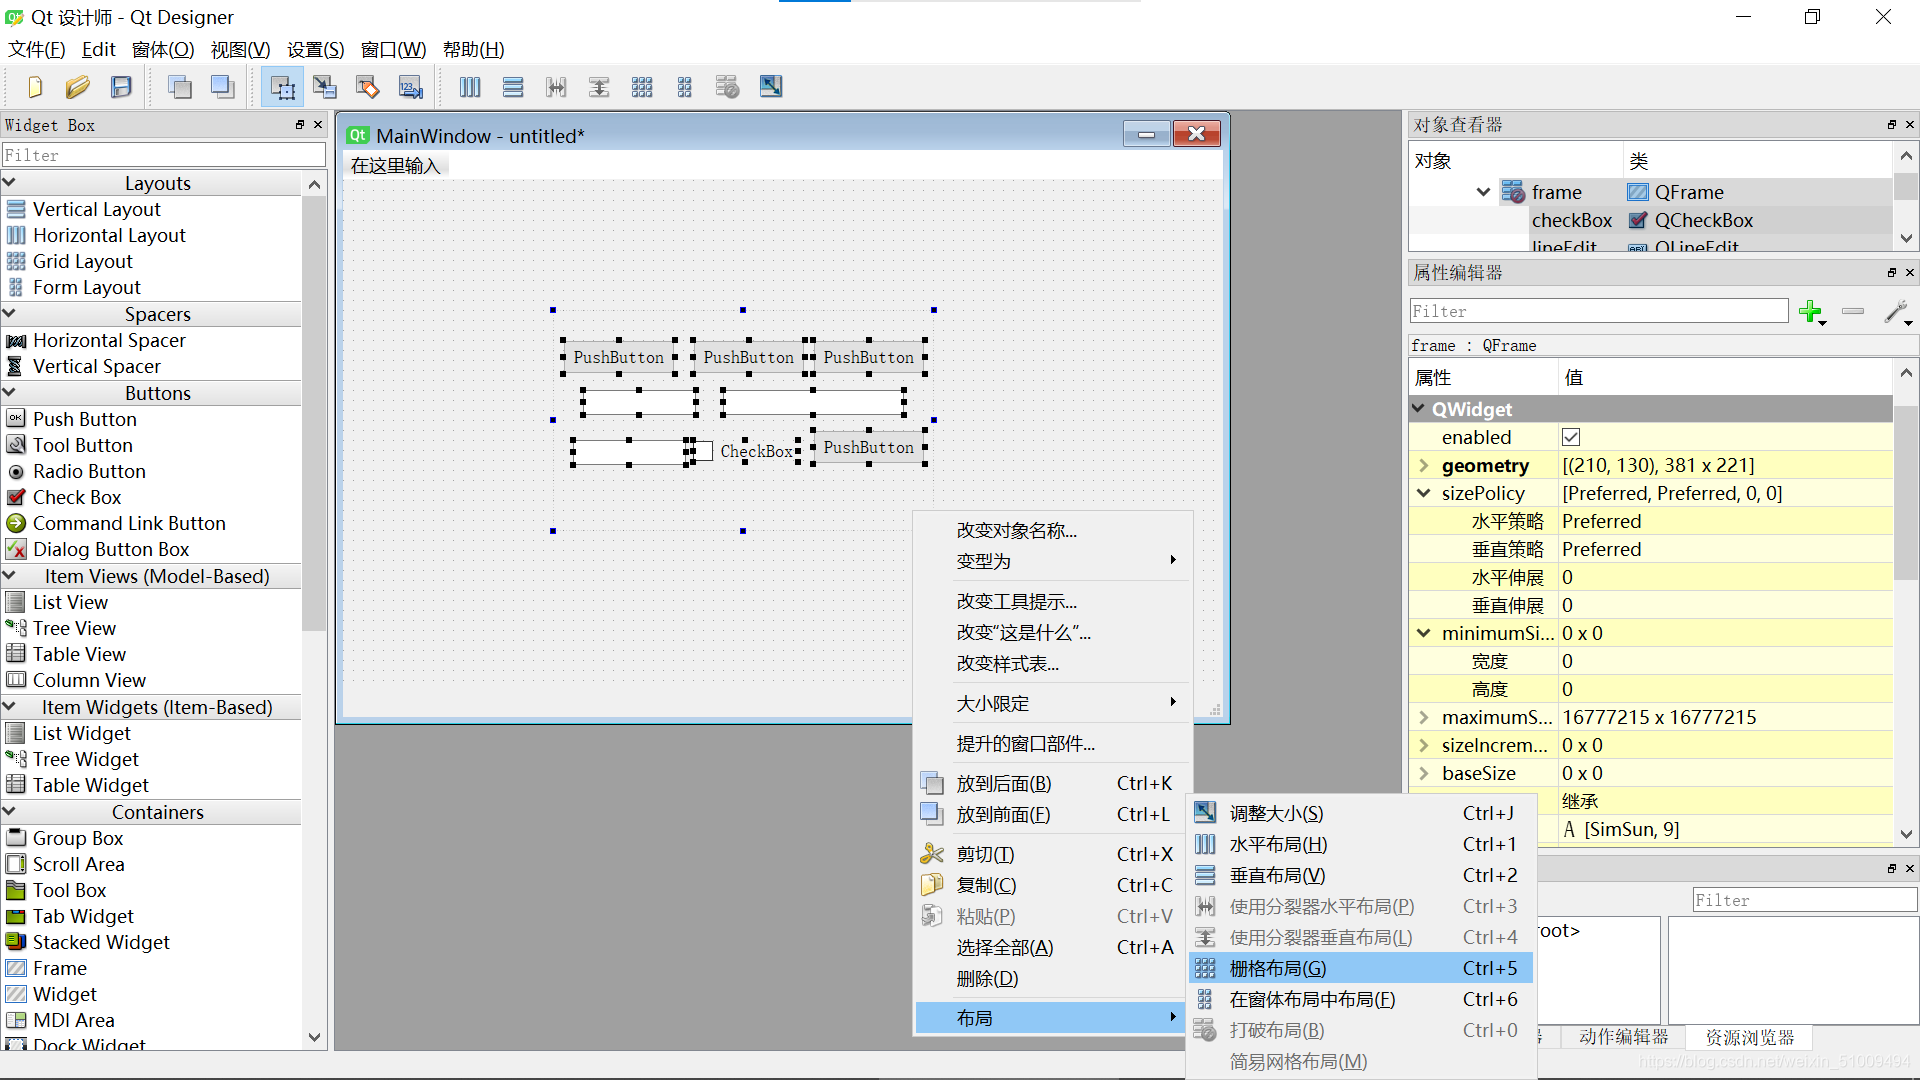The width and height of the screenshot is (1920, 1080).
Task: Click the vertical splitter layout toolbar icon
Action: click(x=599, y=87)
